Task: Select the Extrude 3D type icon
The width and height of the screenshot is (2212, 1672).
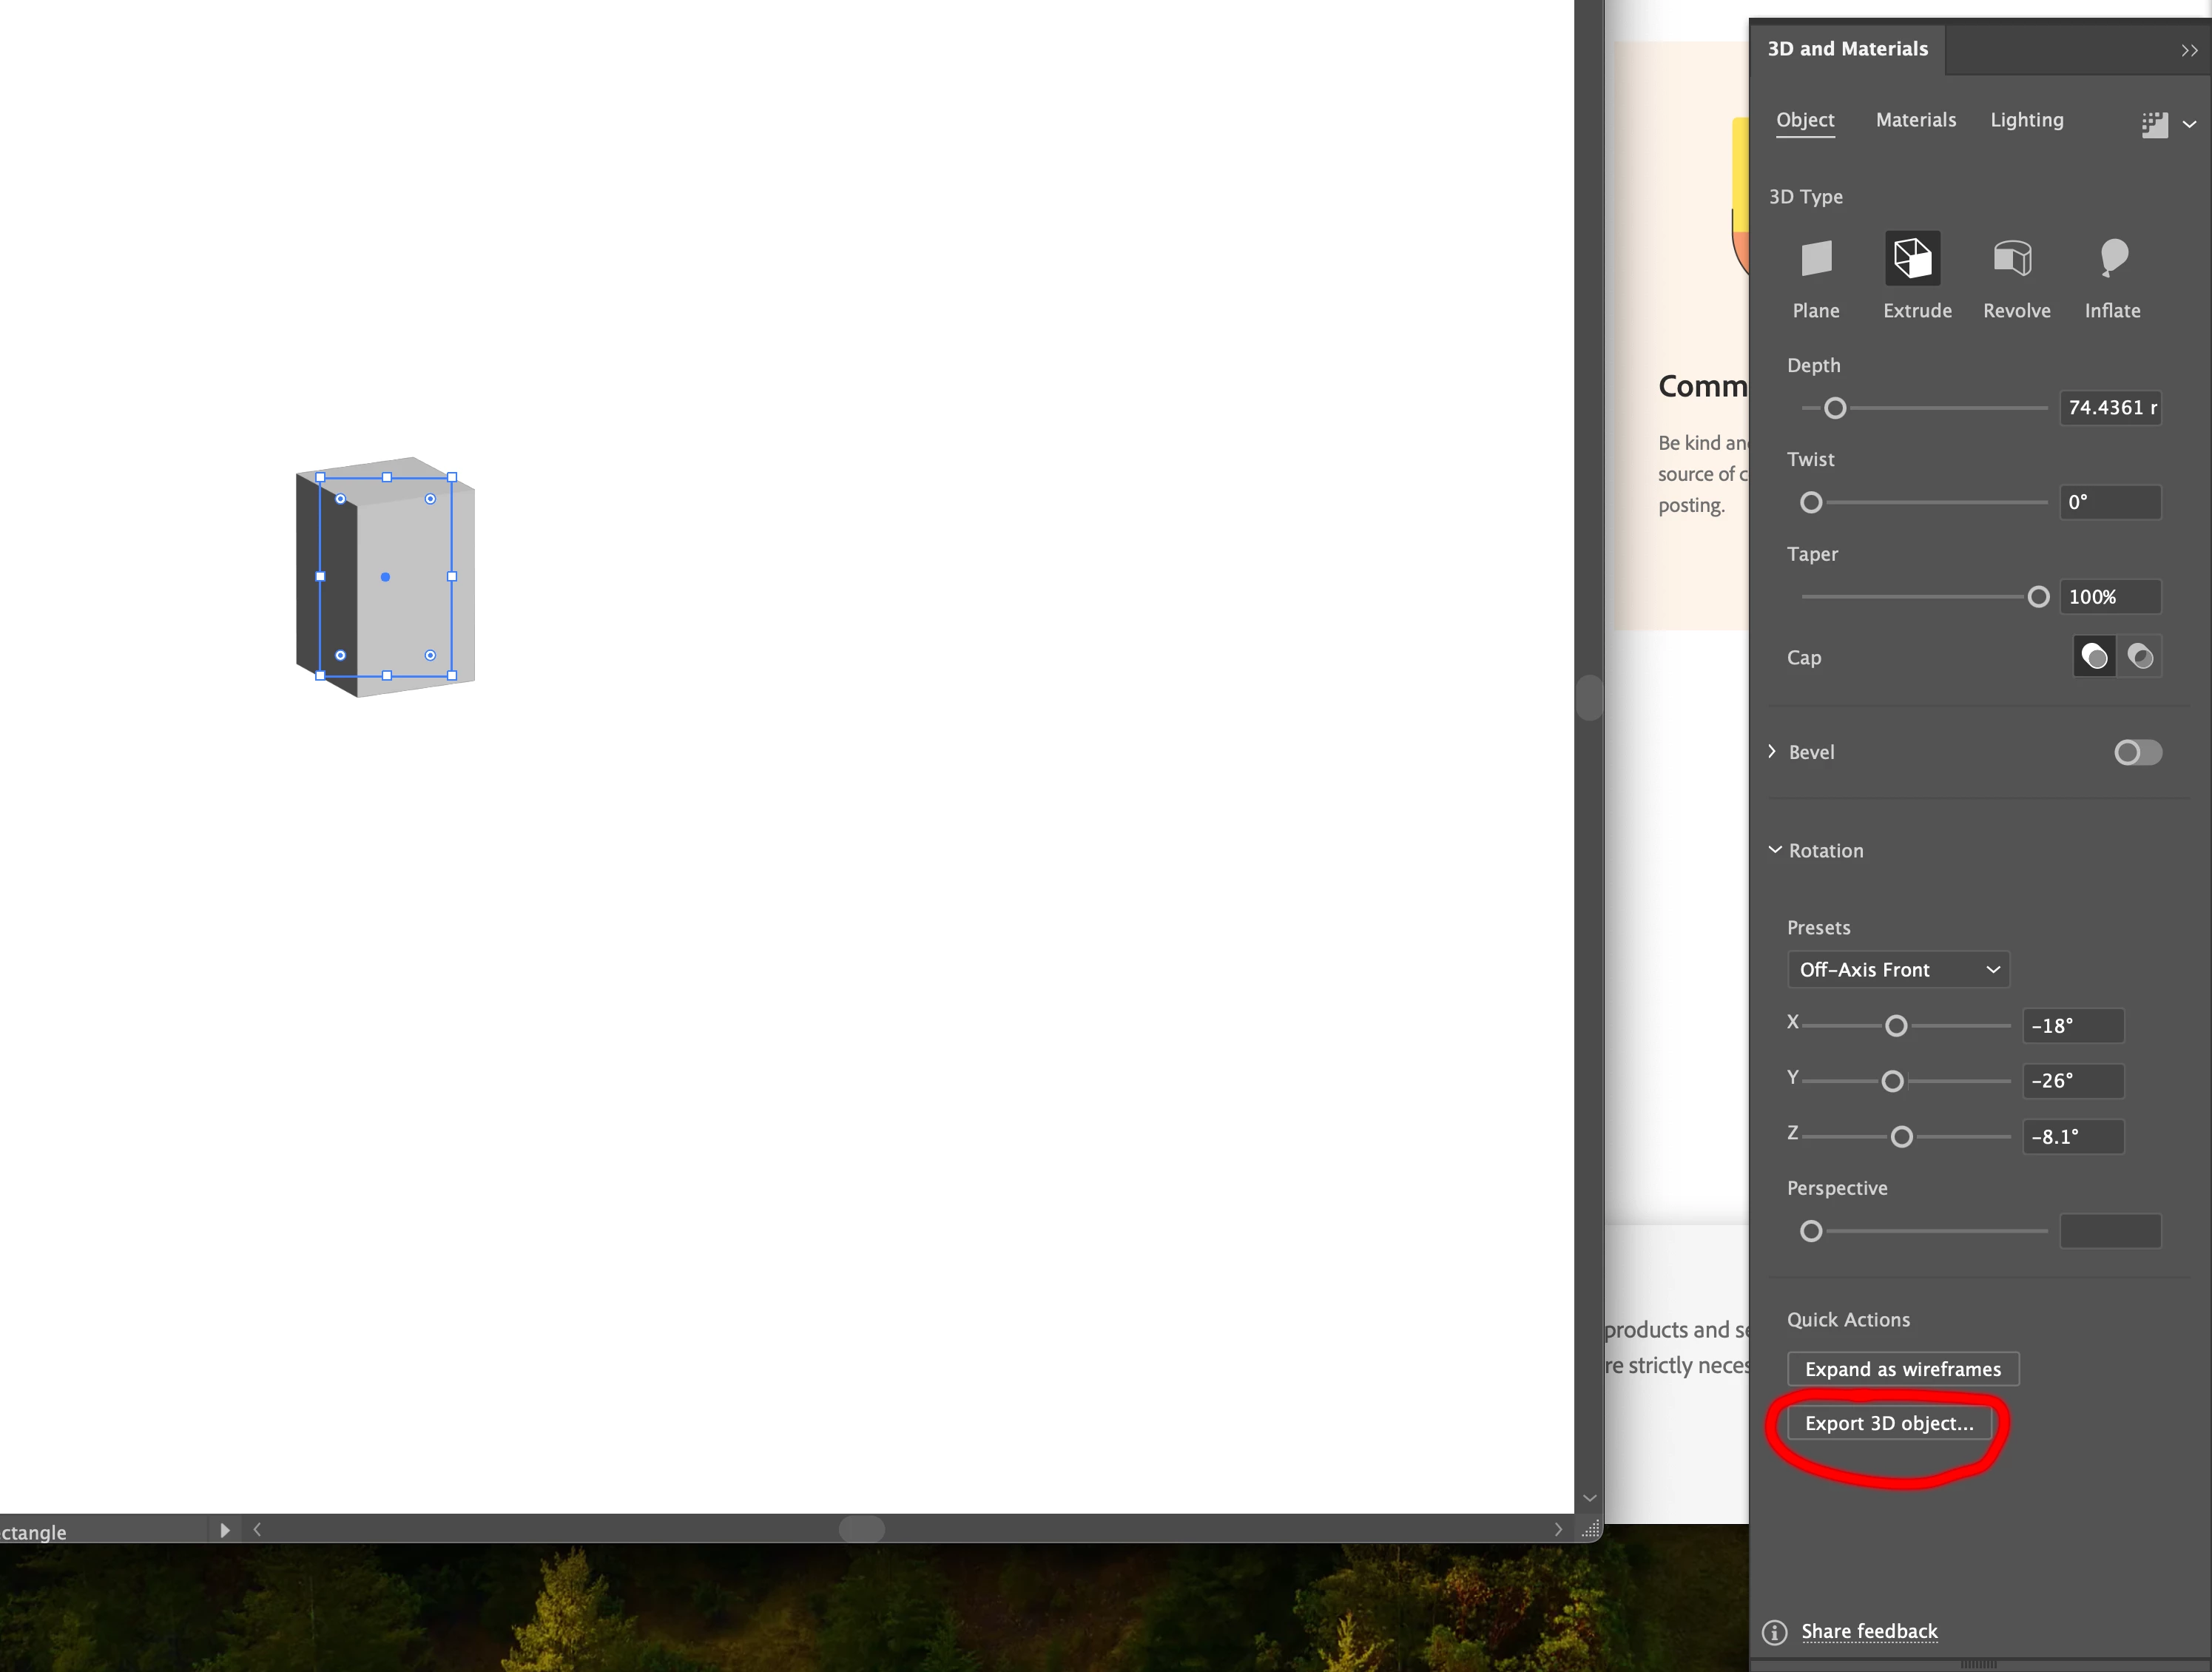Action: [1912, 259]
